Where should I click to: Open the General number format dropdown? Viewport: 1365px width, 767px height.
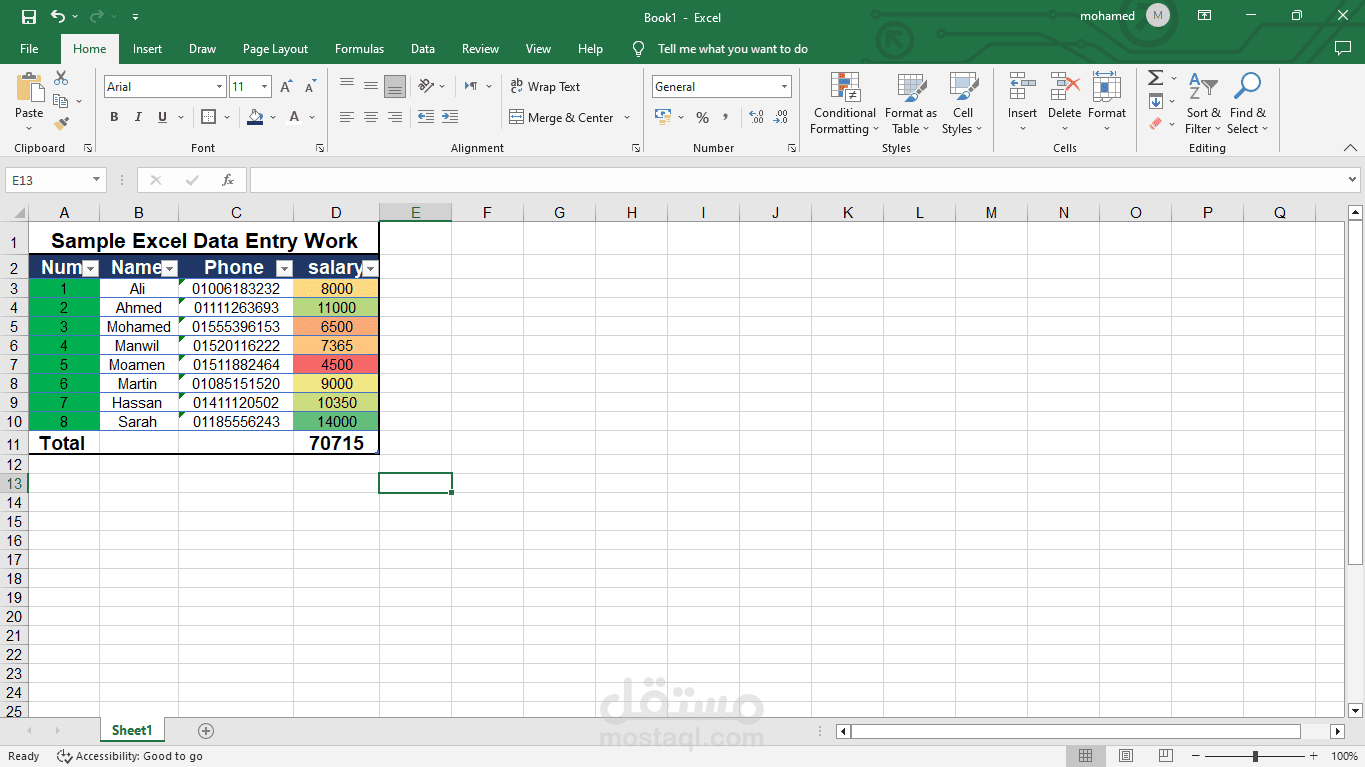point(784,87)
